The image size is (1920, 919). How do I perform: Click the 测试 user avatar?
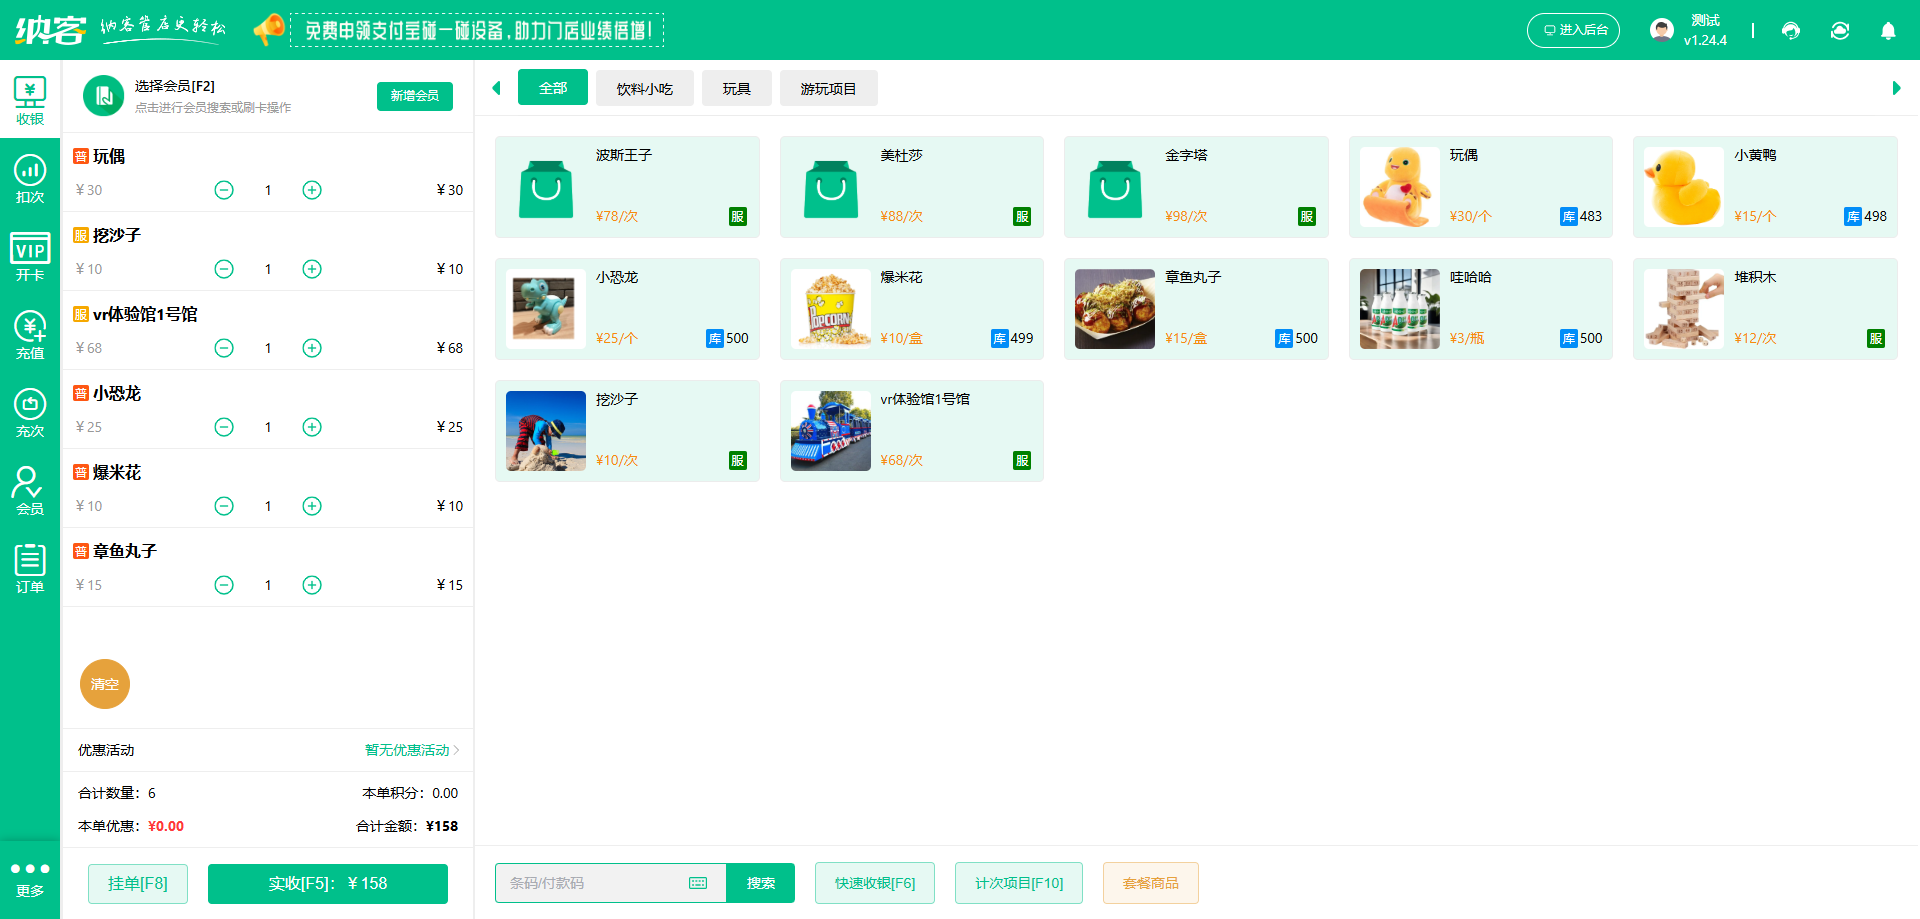pyautogui.click(x=1662, y=30)
